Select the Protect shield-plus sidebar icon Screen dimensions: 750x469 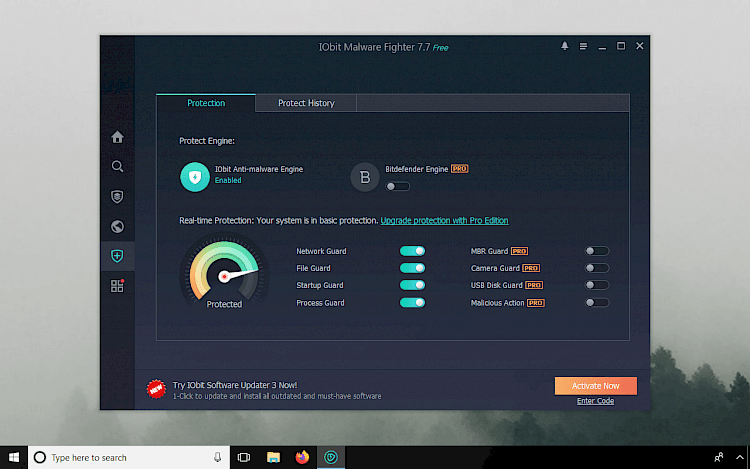click(117, 256)
